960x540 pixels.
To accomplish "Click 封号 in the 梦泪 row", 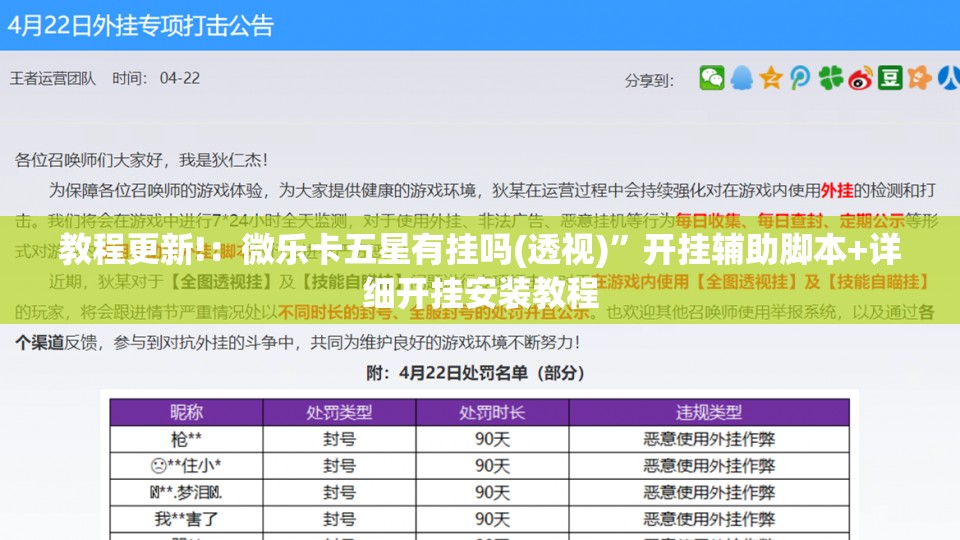I will [x=339, y=493].
